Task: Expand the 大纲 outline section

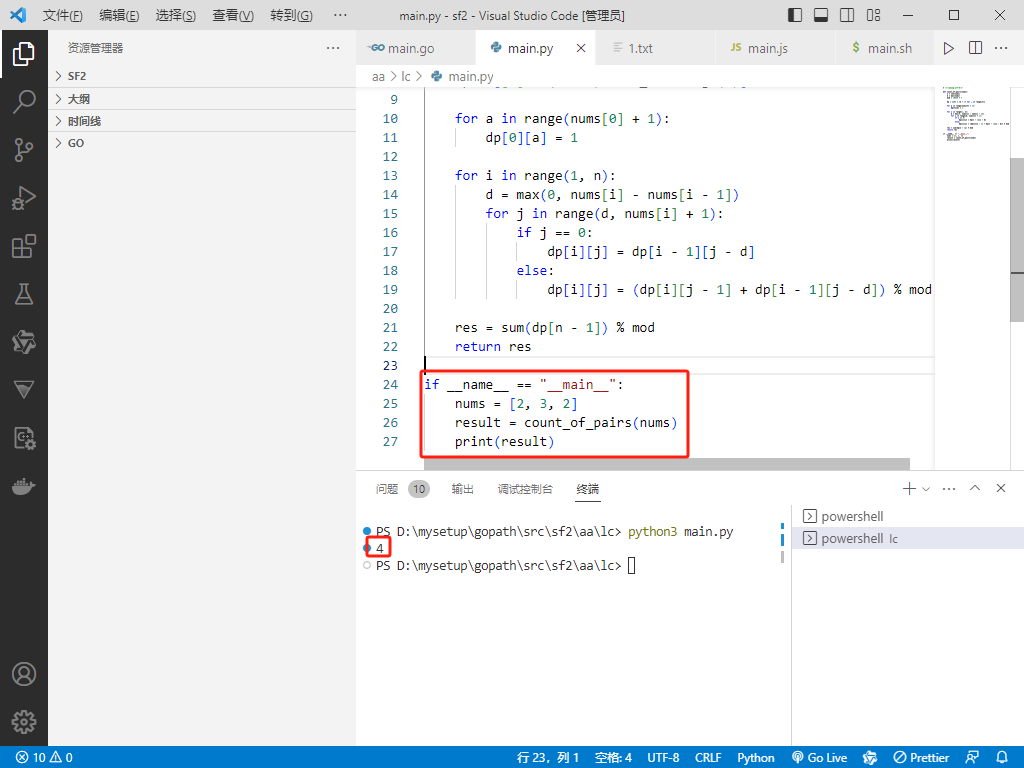Action: [x=202, y=99]
